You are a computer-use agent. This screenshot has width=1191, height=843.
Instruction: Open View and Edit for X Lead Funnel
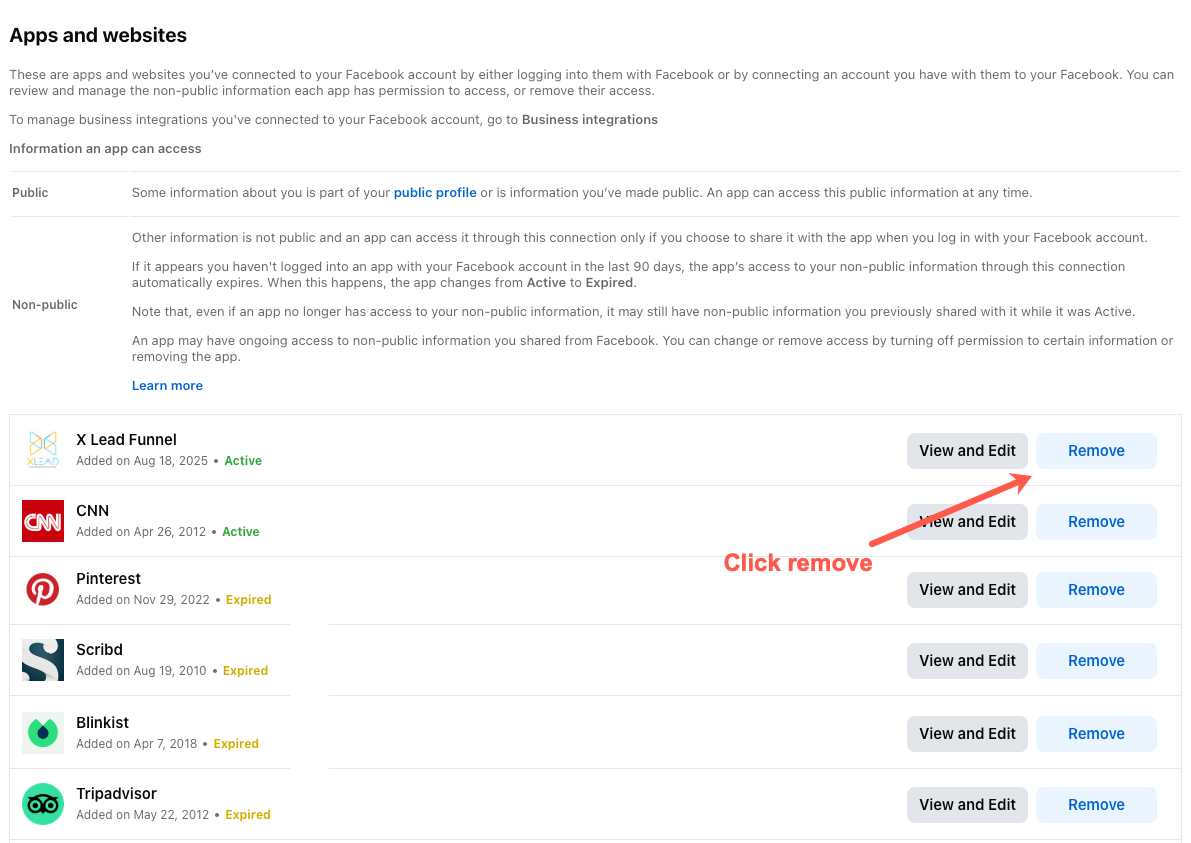click(x=967, y=451)
